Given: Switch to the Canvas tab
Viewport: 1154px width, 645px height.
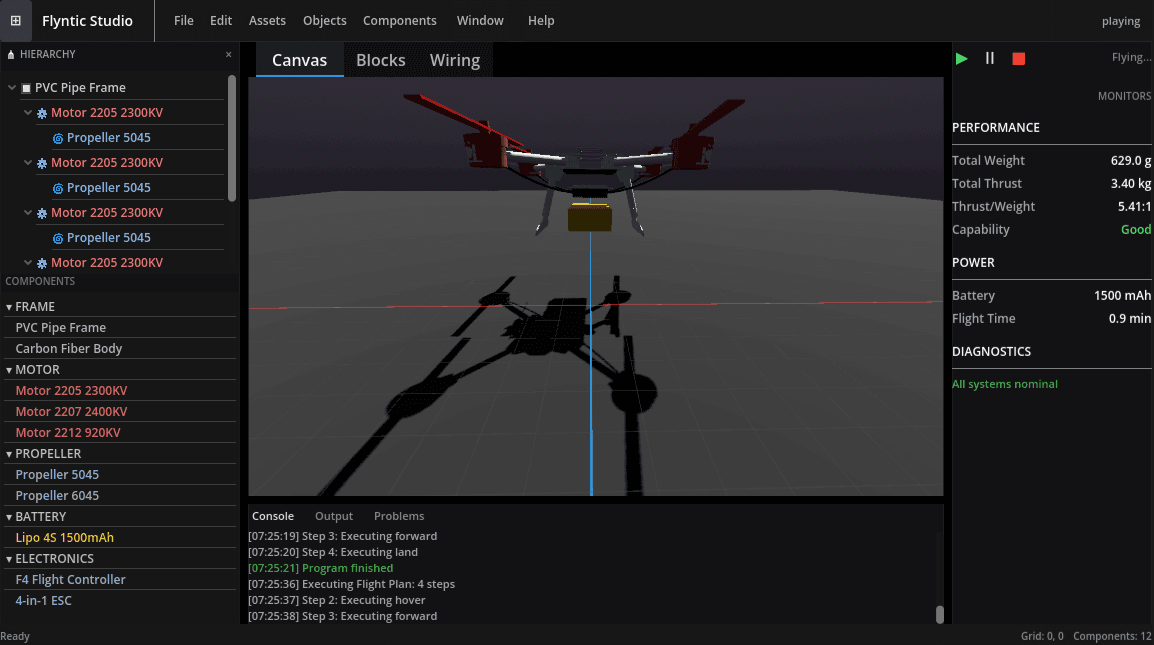Looking at the screenshot, I should pyautogui.click(x=300, y=60).
